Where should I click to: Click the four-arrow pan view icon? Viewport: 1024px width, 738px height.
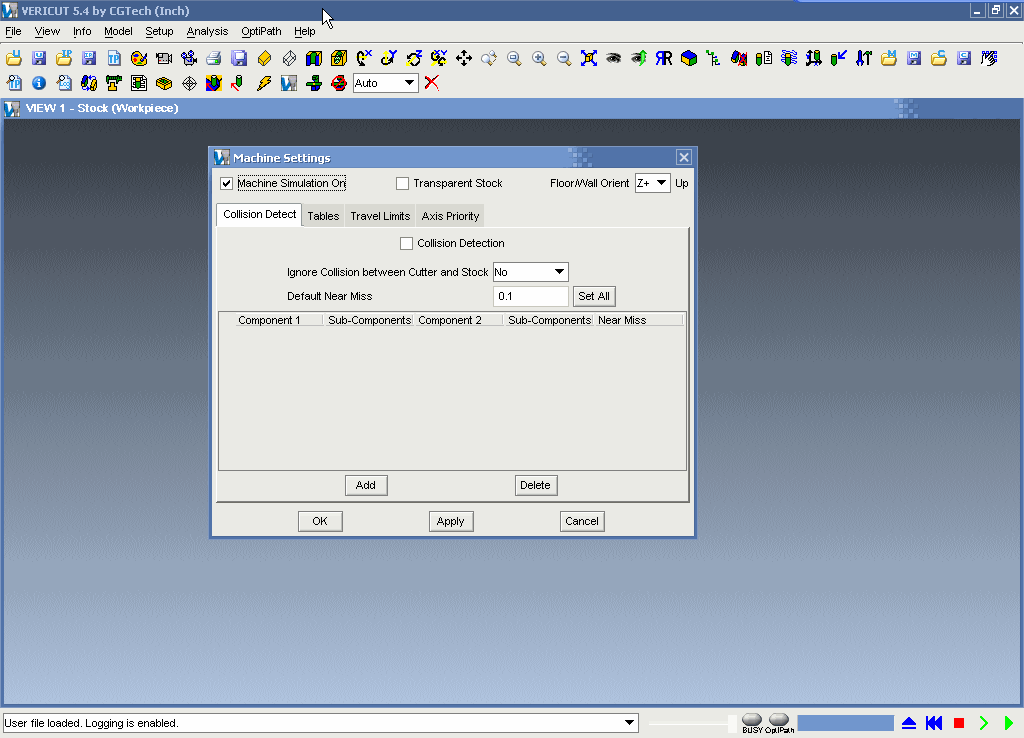(x=464, y=58)
